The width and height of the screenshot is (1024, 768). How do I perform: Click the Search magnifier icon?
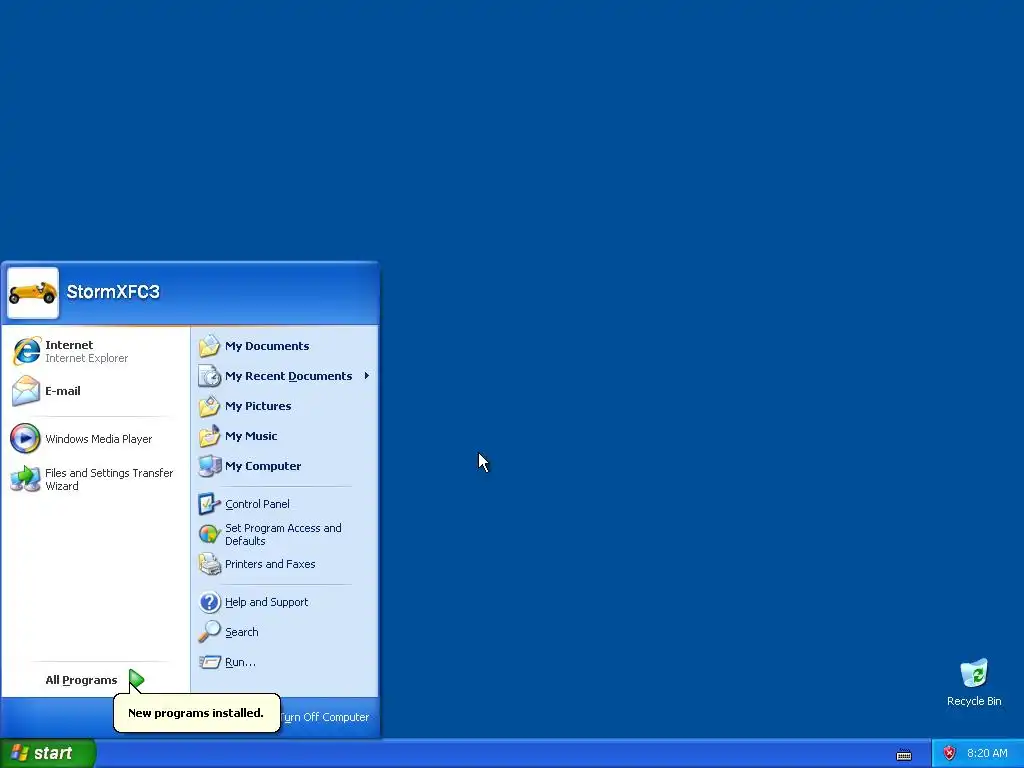tap(210, 632)
